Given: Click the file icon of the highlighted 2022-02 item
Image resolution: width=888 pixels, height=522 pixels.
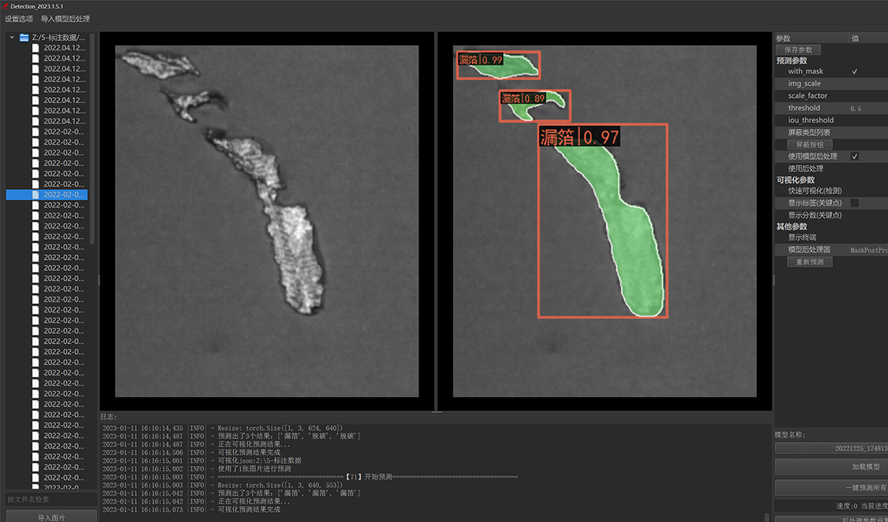Looking at the screenshot, I should point(36,195).
